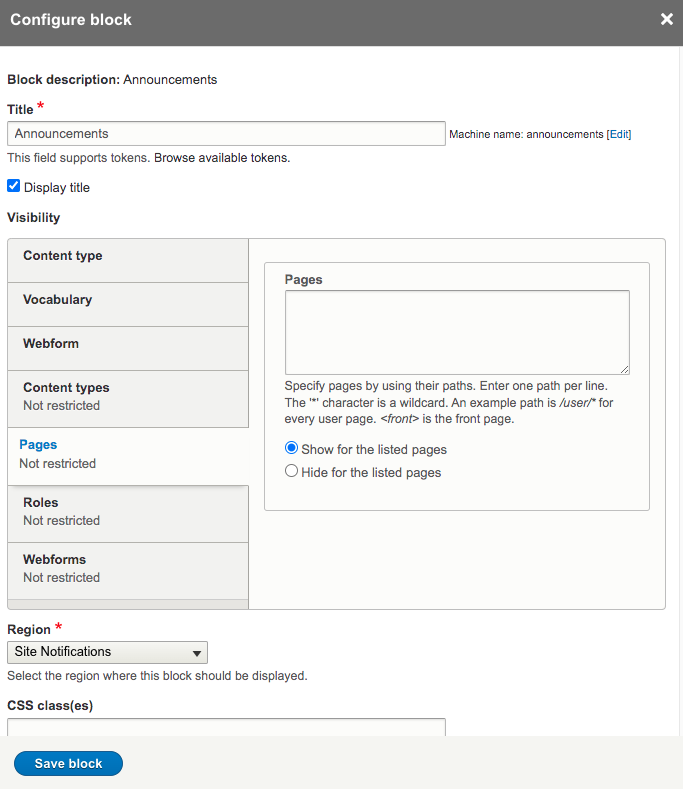Edit the machine name

coord(619,134)
